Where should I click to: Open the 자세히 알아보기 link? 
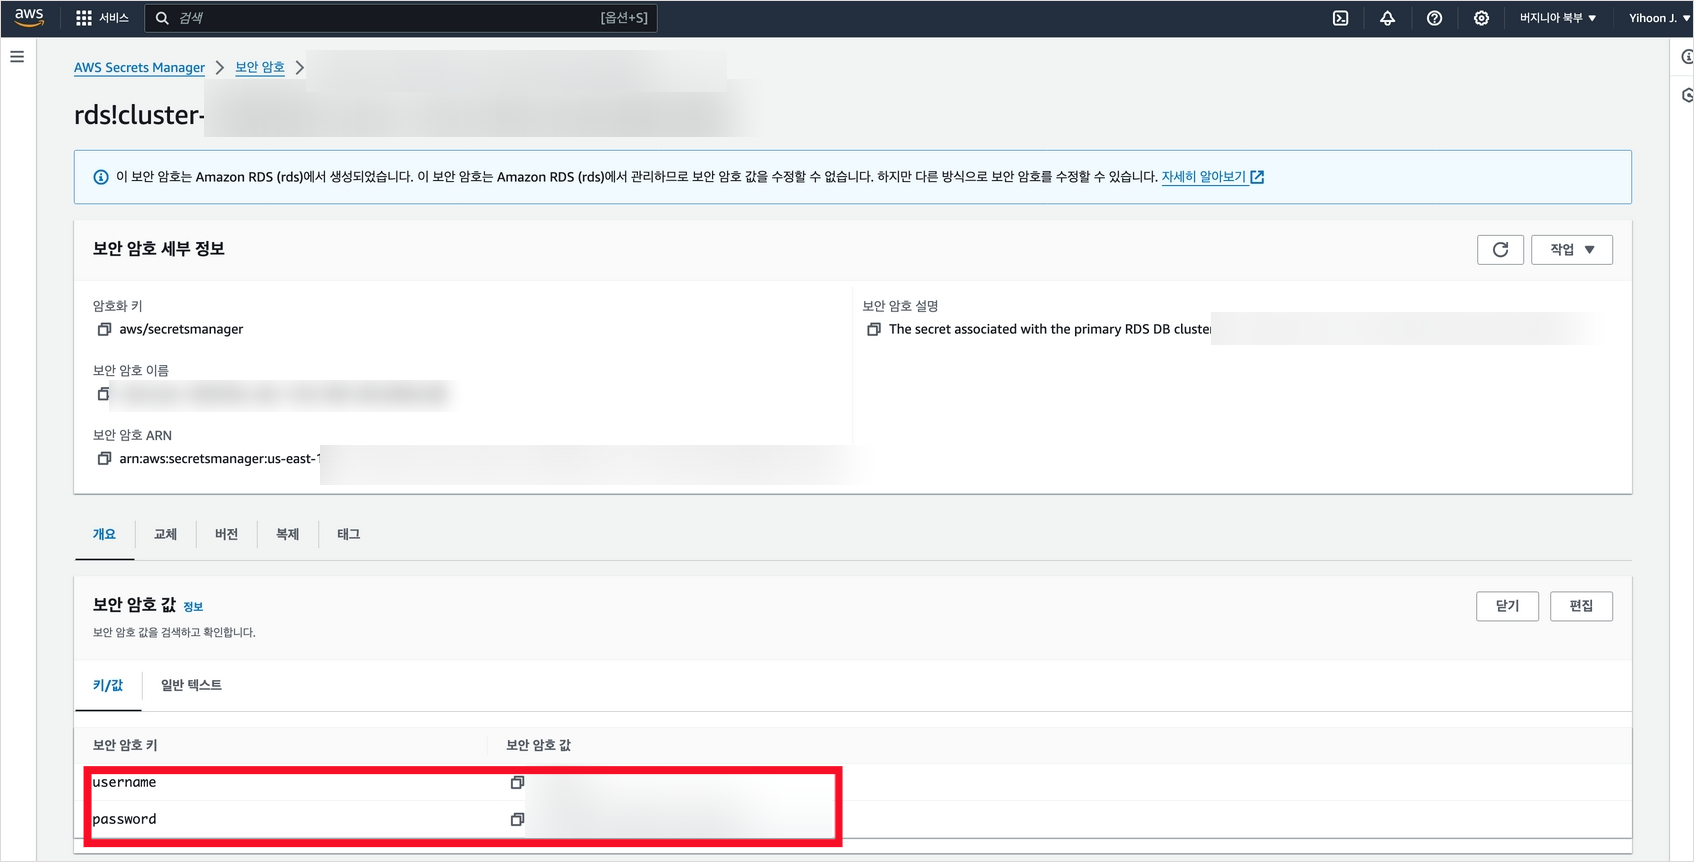1203,177
